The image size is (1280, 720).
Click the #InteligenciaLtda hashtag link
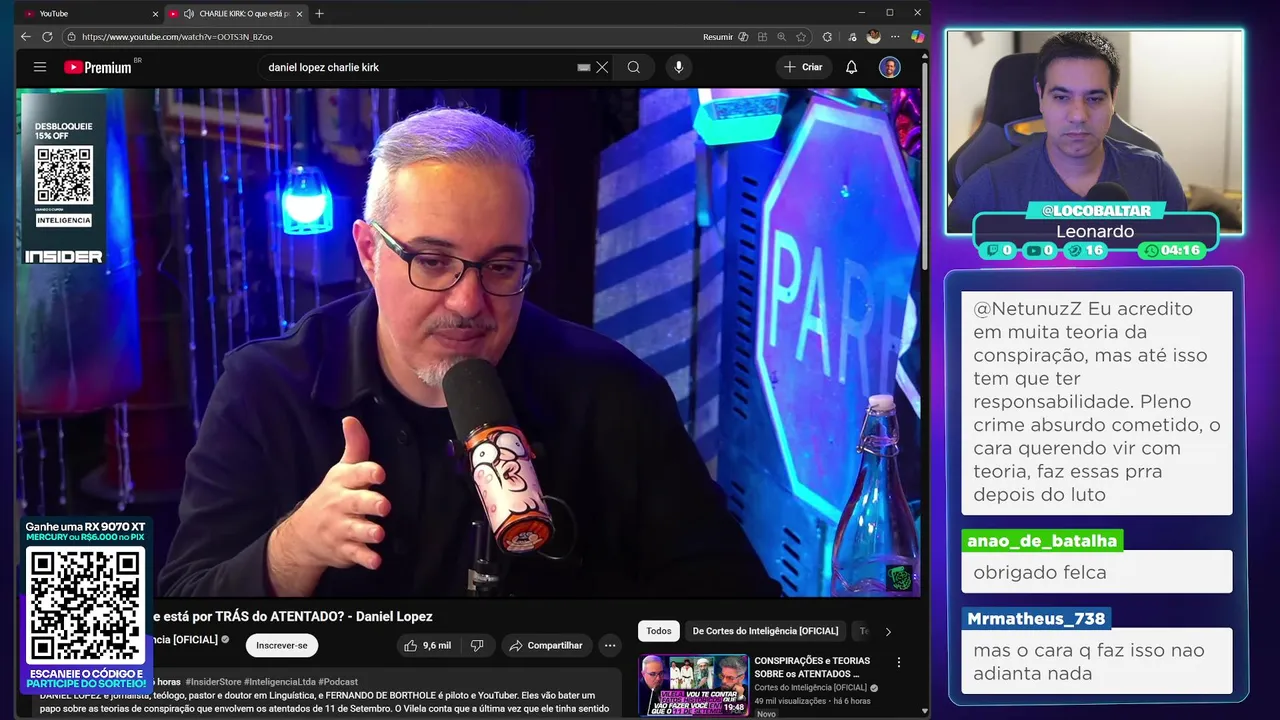click(x=279, y=681)
